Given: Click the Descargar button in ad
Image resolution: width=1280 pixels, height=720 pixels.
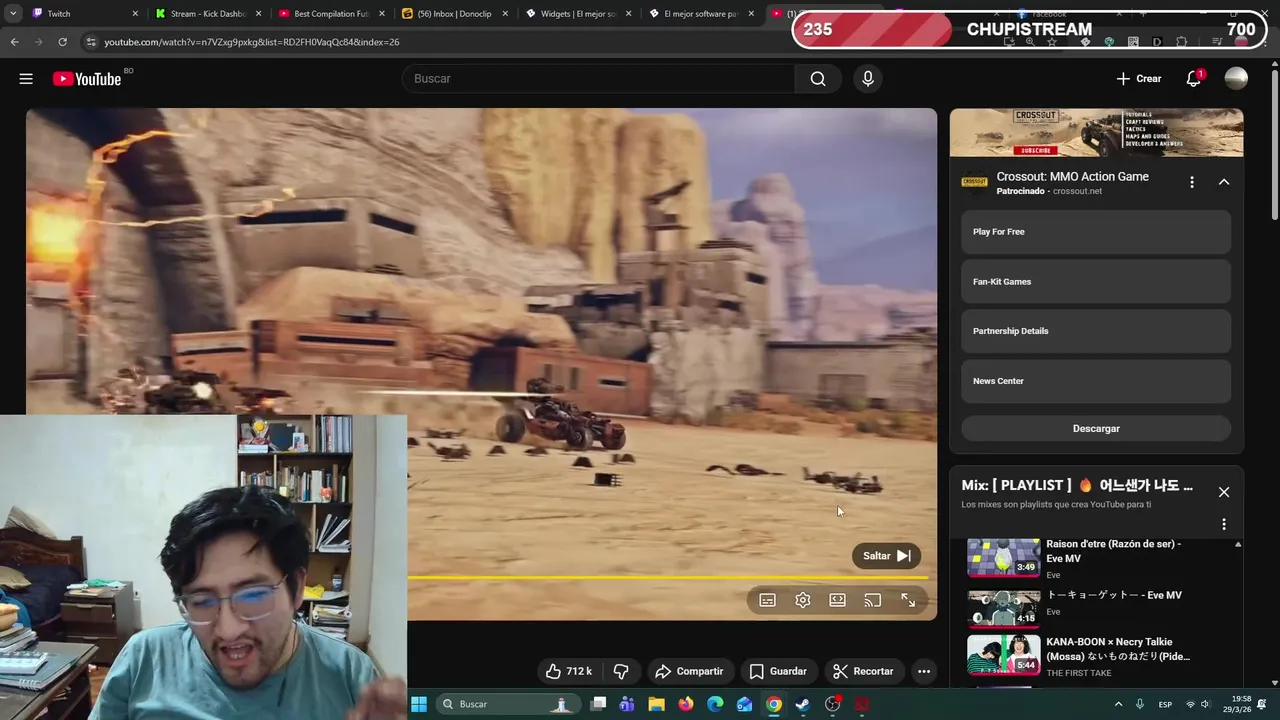Looking at the screenshot, I should point(1096,428).
